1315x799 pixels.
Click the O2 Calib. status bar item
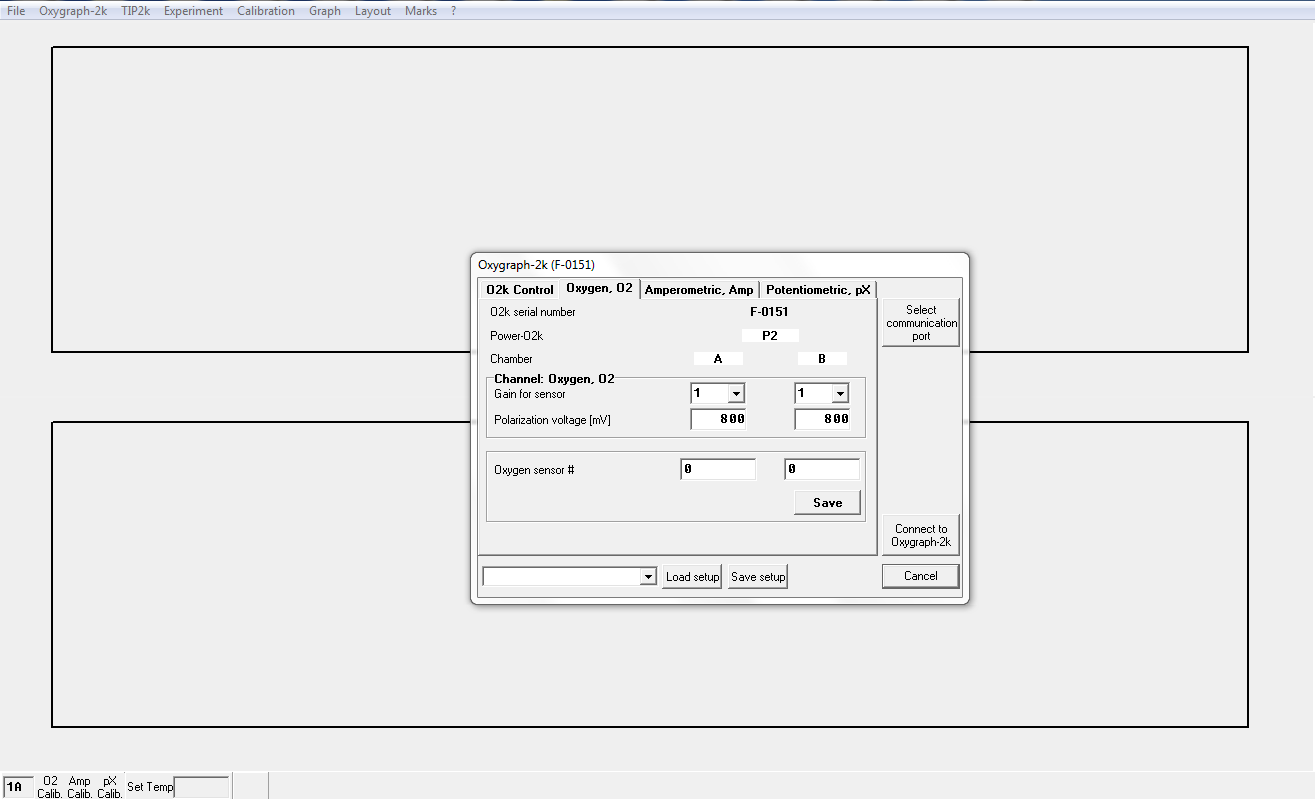point(50,787)
